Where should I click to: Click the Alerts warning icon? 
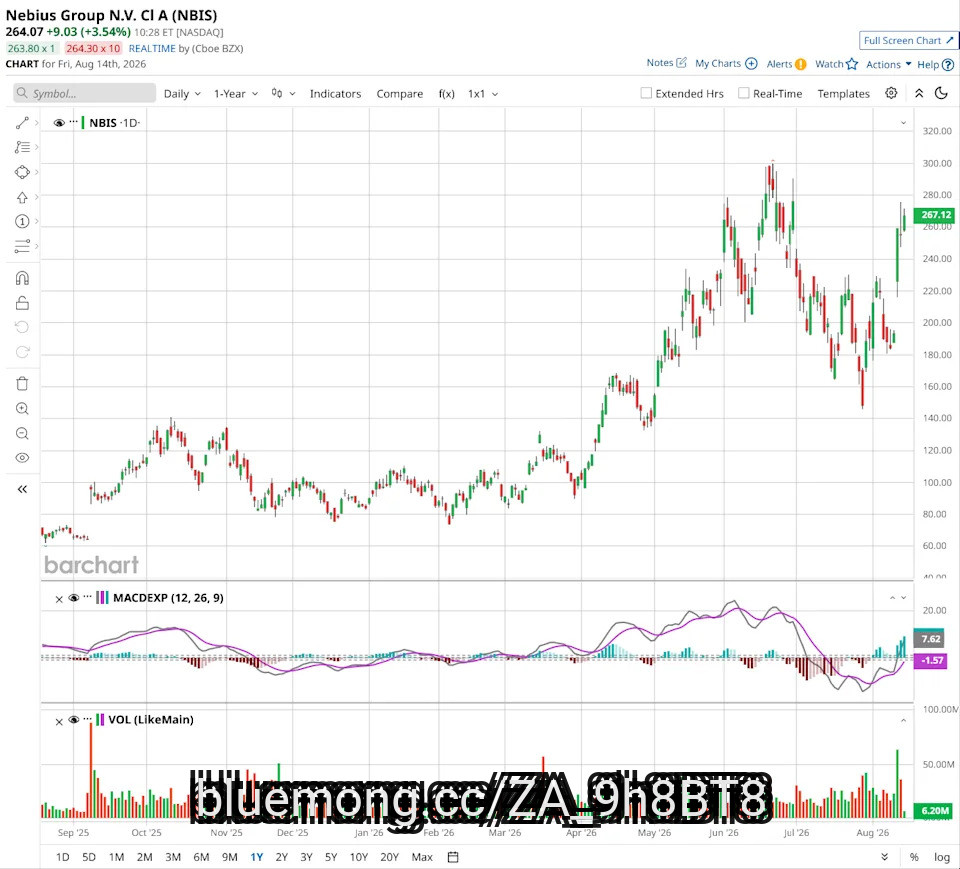(x=801, y=64)
